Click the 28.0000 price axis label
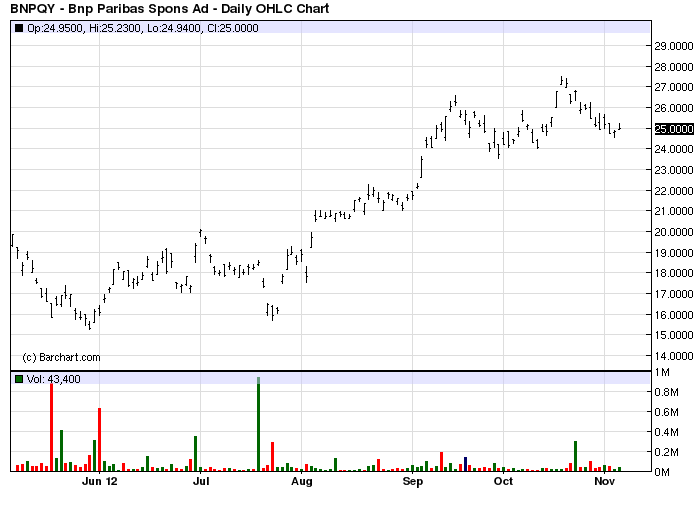 [674, 67]
